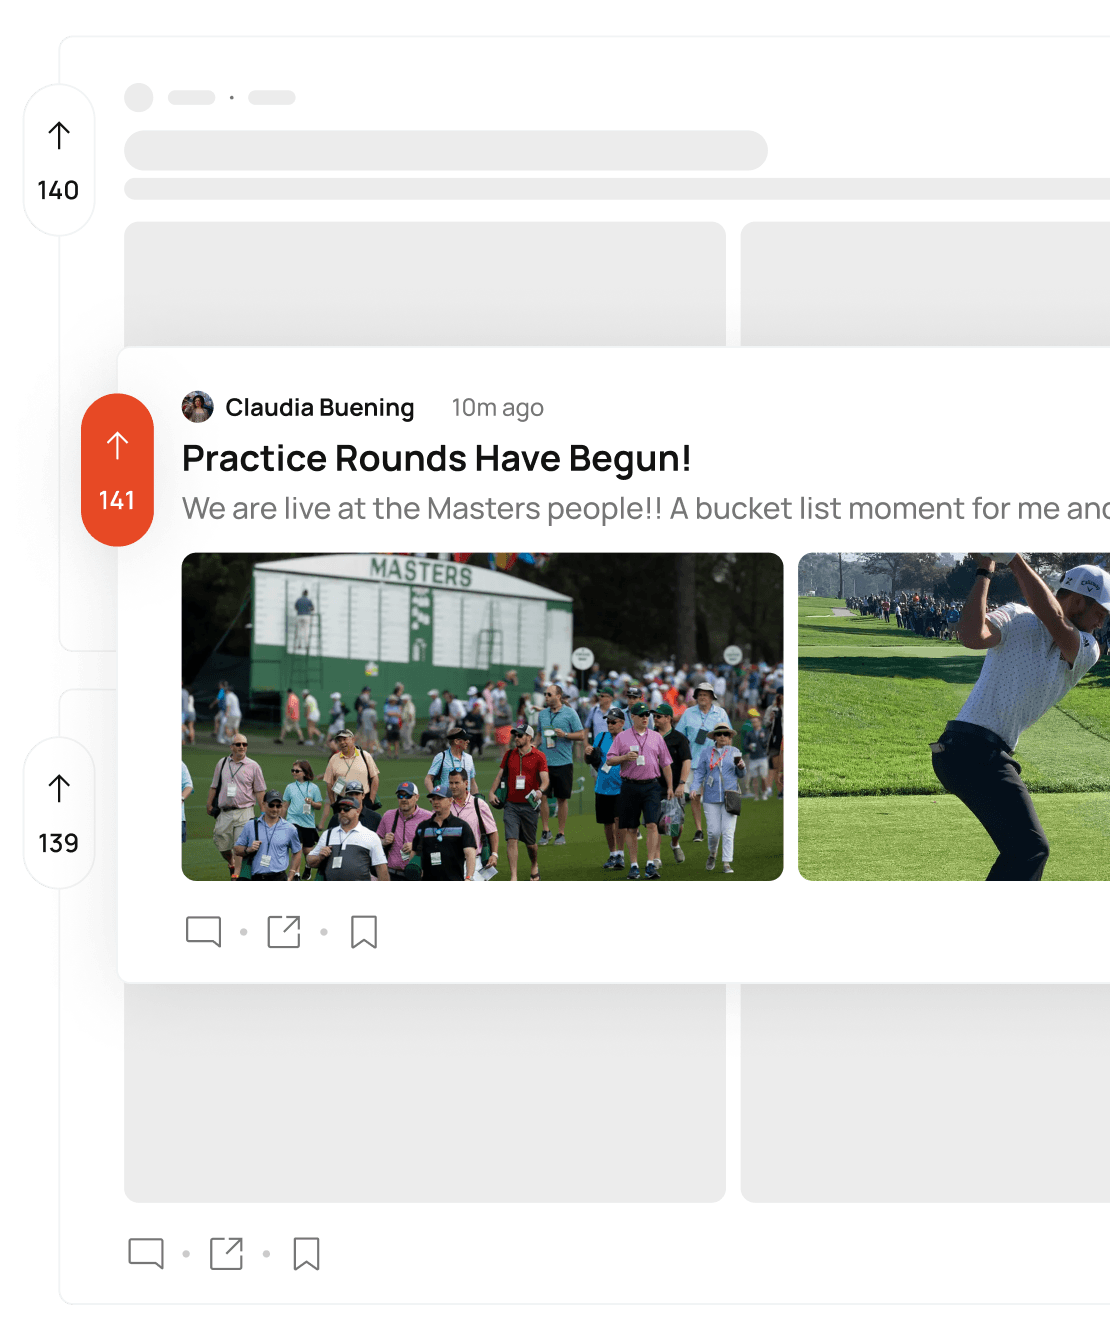Open Claudia Buening's avatar
1110x1341 pixels.
point(197,407)
